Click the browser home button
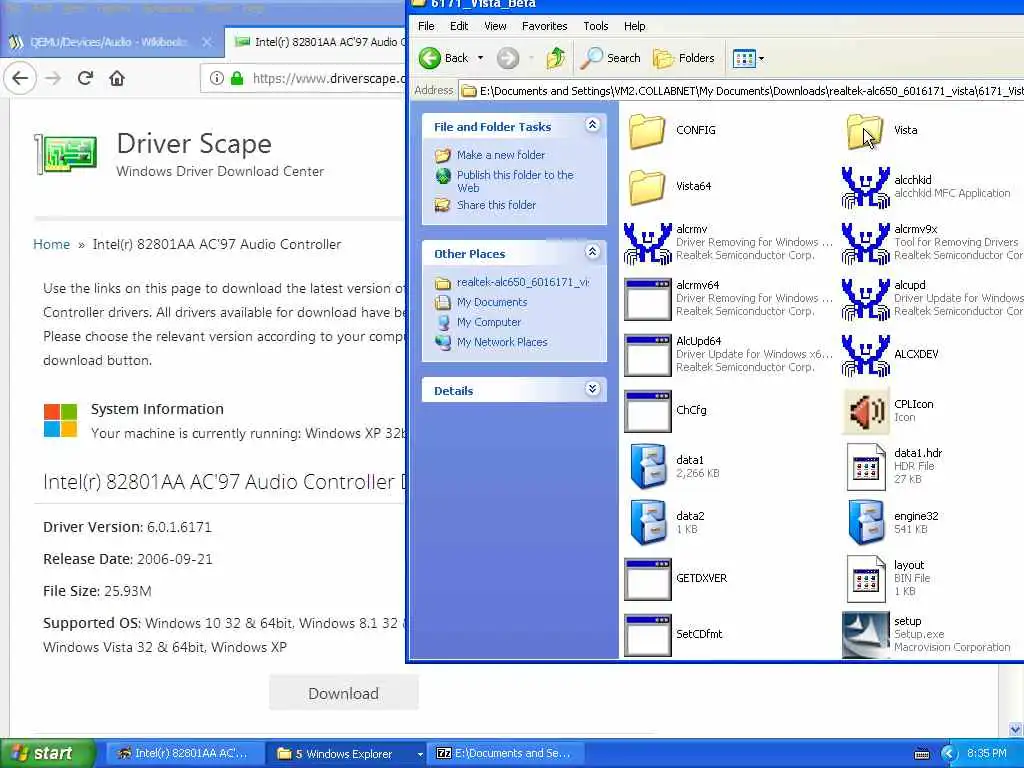 (x=117, y=78)
